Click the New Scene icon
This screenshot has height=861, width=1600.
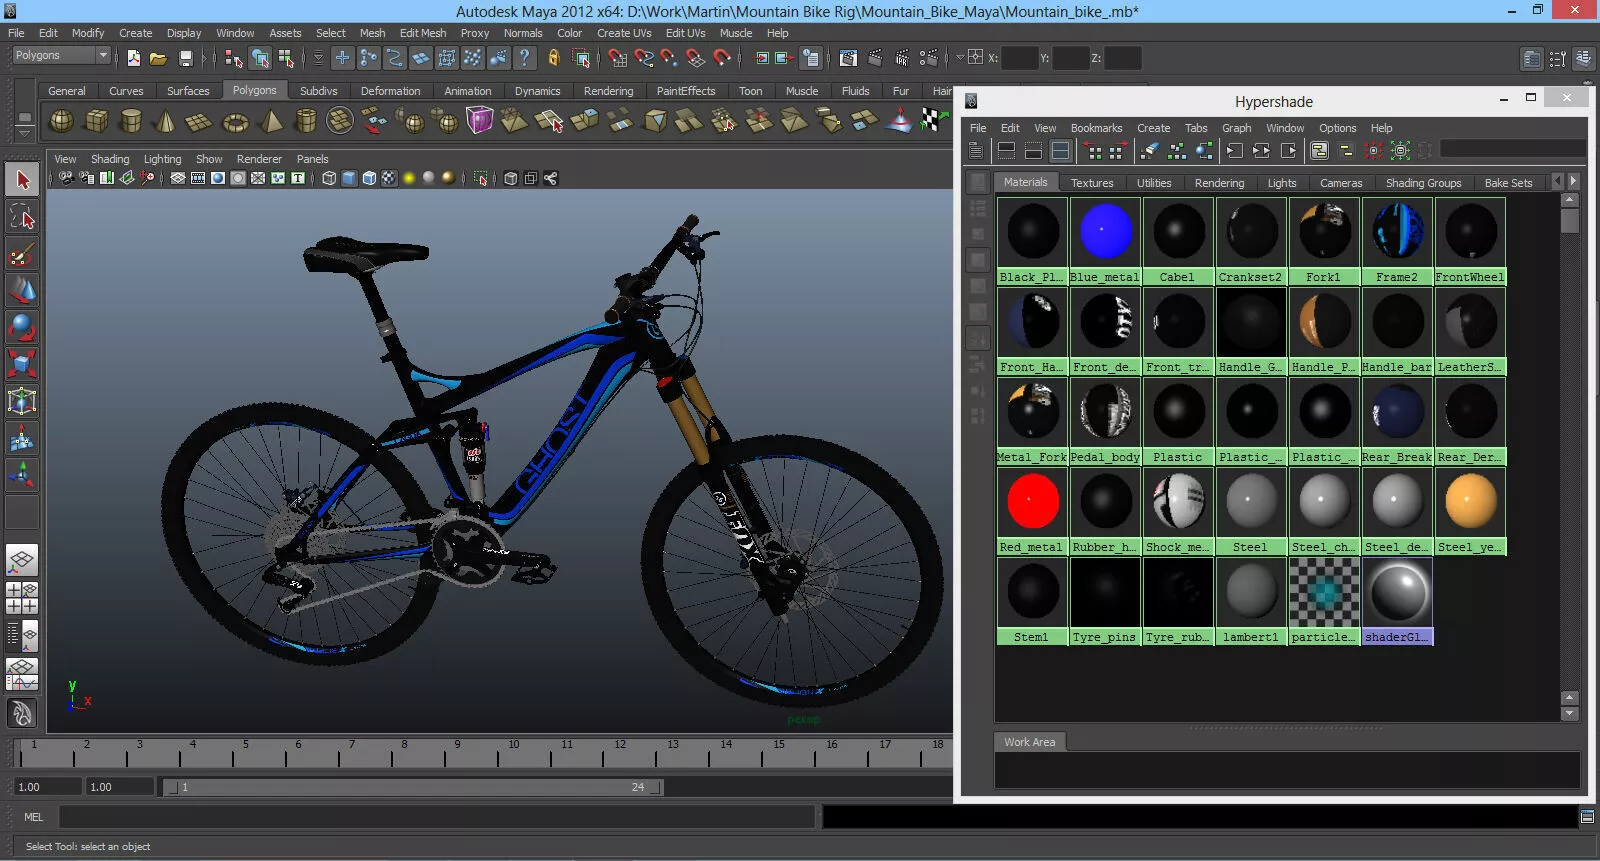pyautogui.click(x=133, y=58)
